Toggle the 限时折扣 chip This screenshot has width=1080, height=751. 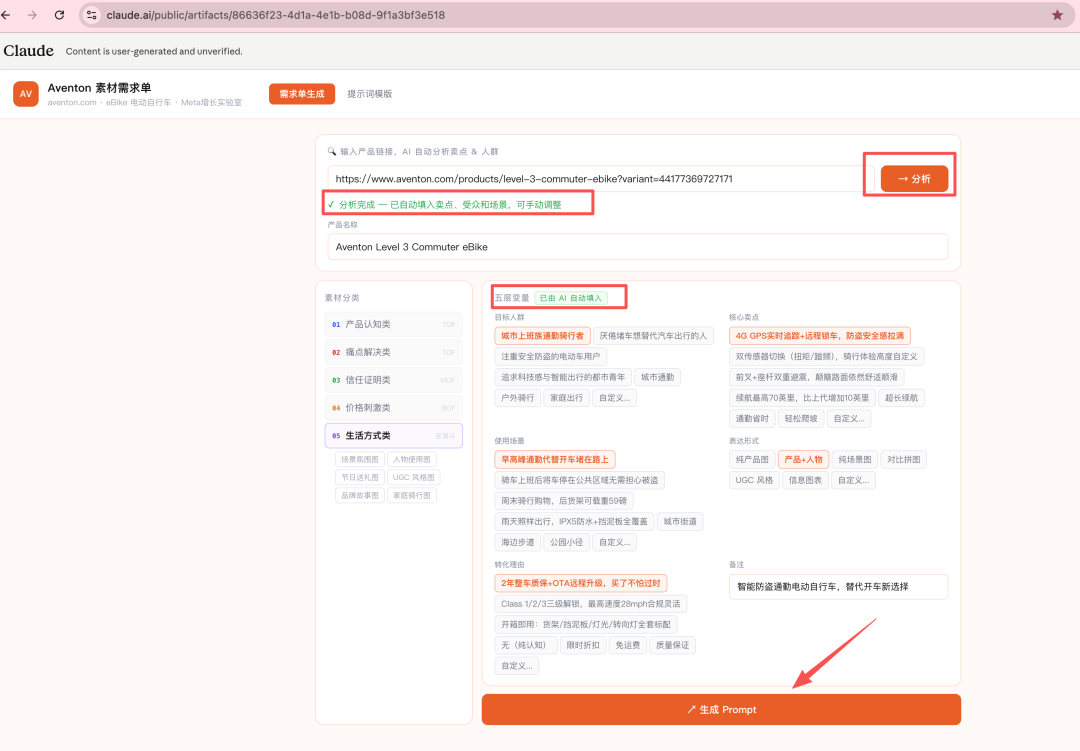pyautogui.click(x=583, y=646)
